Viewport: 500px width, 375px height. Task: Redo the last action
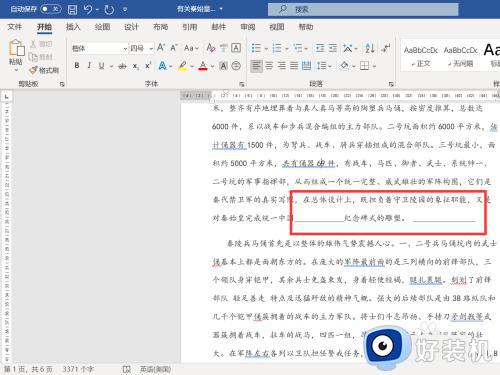point(109,9)
